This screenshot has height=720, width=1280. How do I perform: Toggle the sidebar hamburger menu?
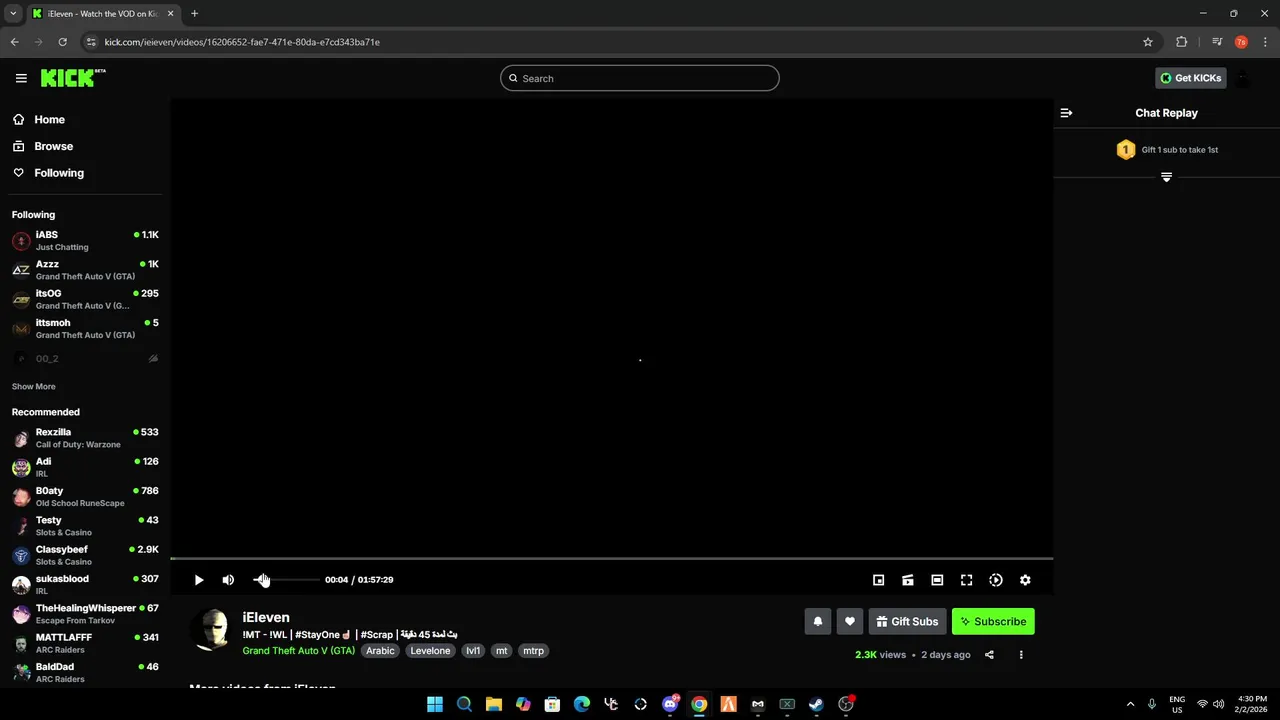pos(21,78)
